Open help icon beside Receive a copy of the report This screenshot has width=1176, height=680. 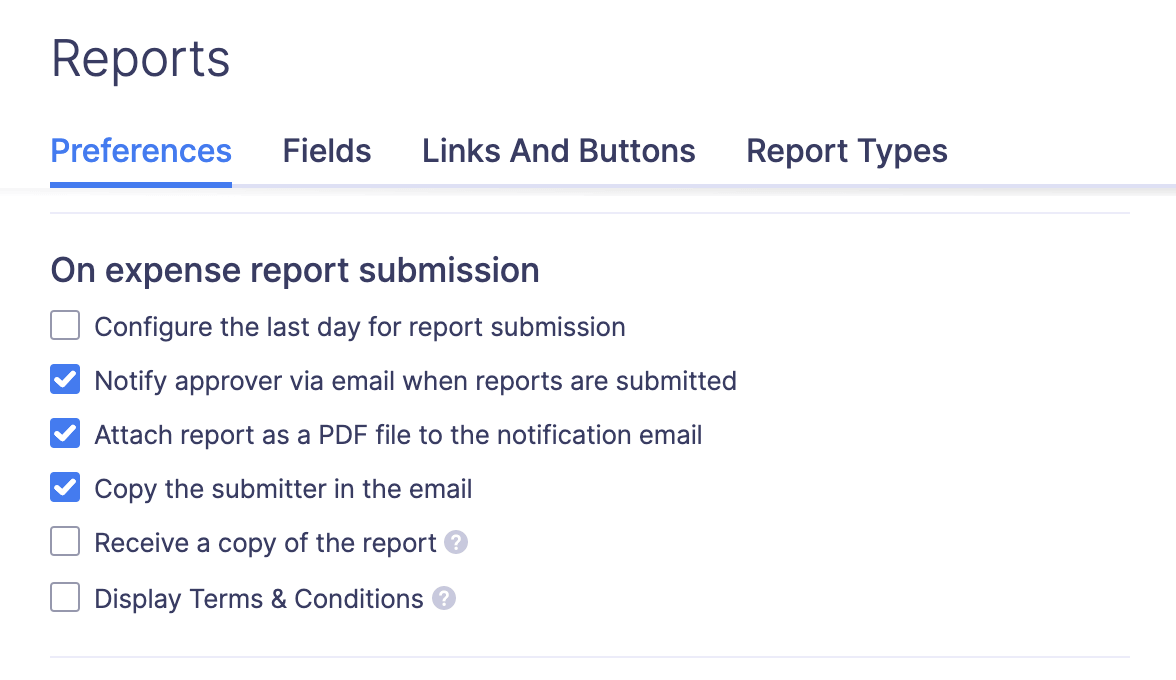tap(456, 543)
